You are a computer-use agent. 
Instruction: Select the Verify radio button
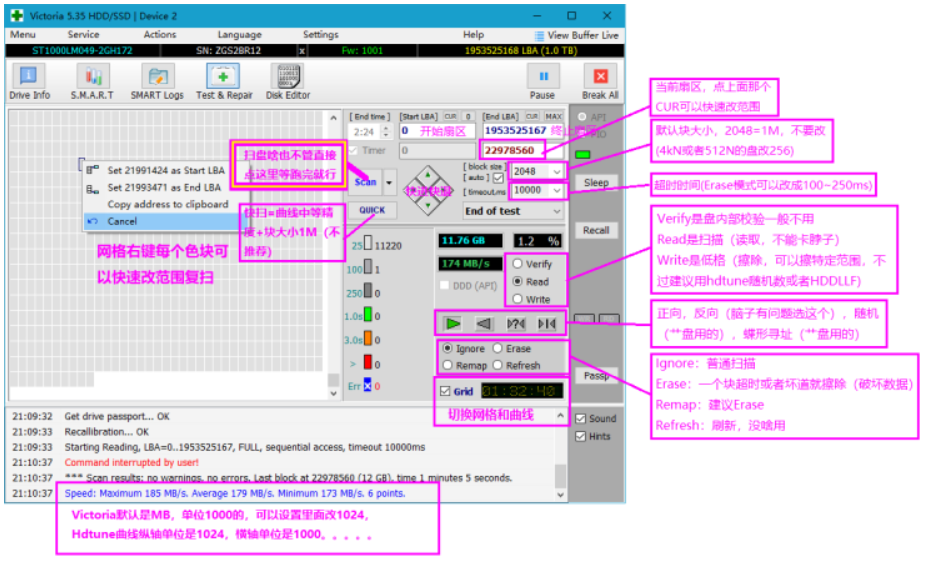click(x=517, y=265)
